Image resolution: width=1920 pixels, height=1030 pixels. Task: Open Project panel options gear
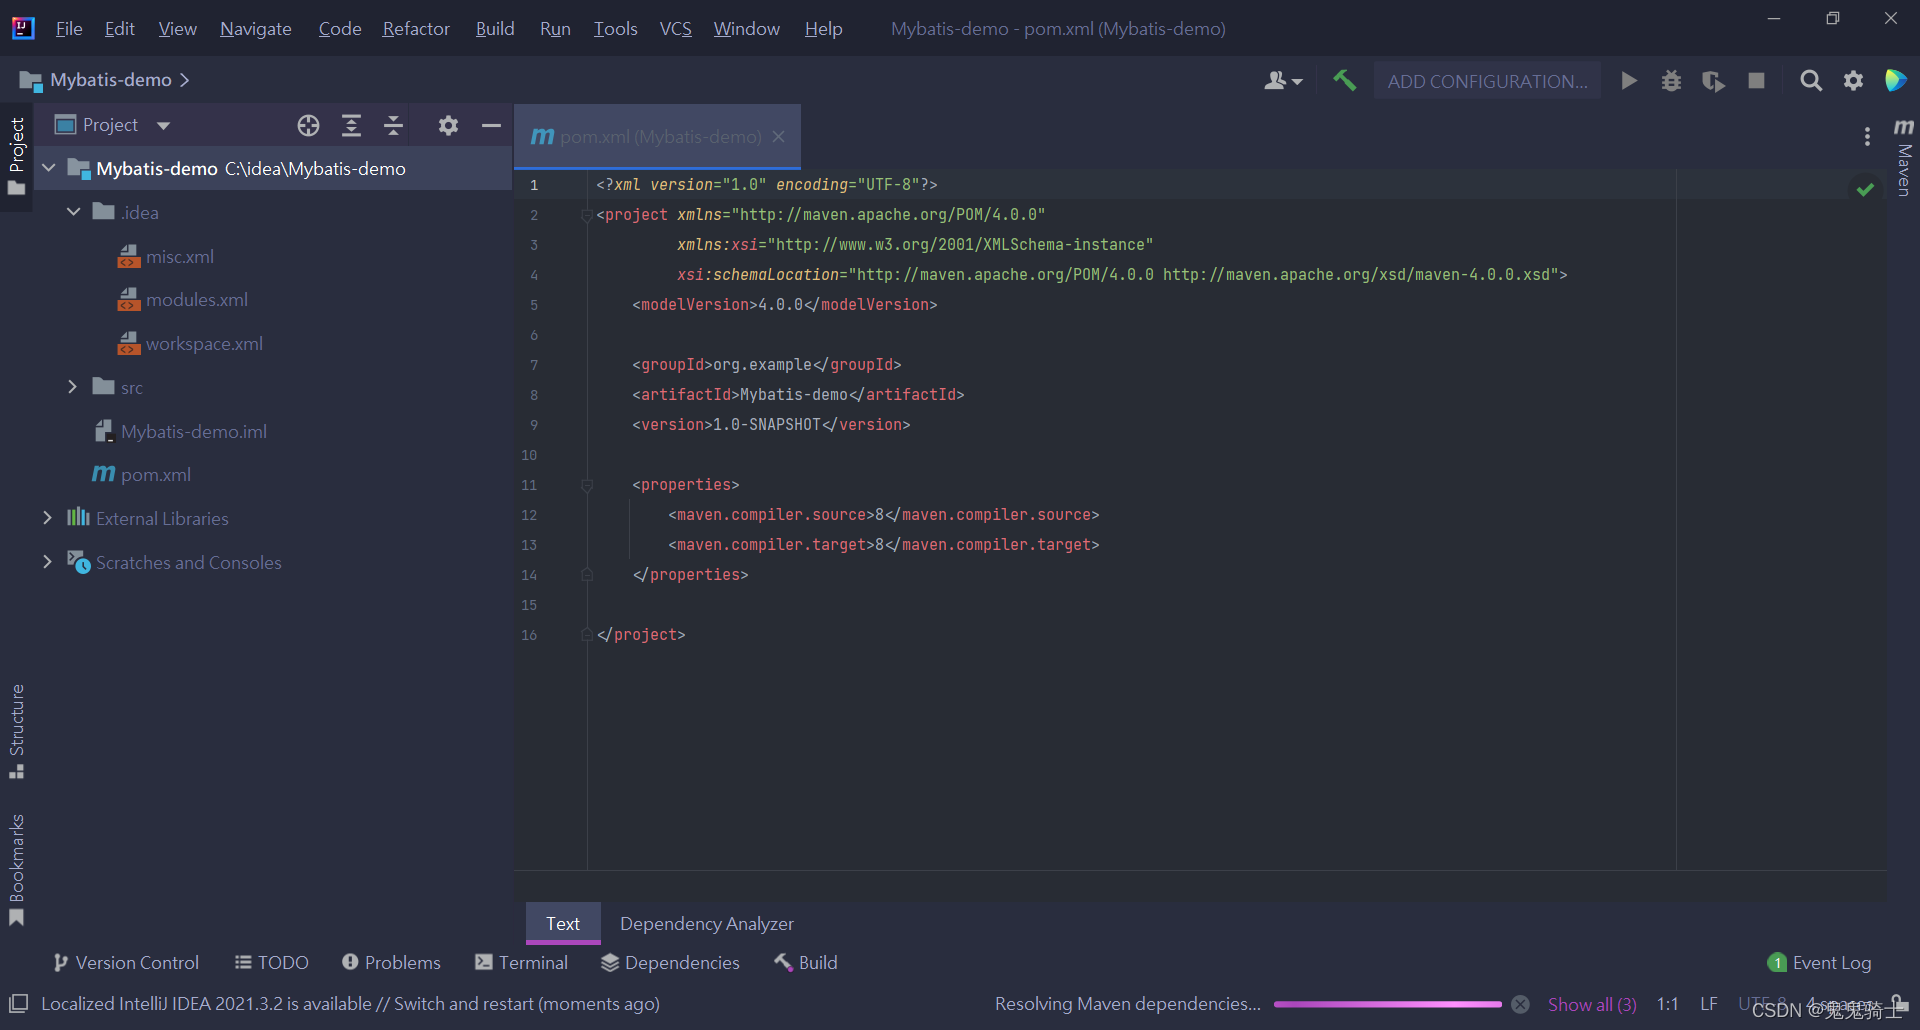448,125
